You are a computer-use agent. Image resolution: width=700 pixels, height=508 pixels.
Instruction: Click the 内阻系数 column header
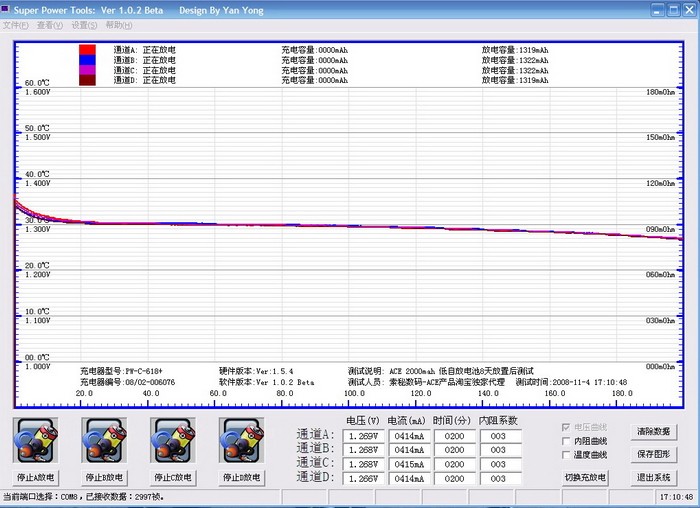point(498,421)
